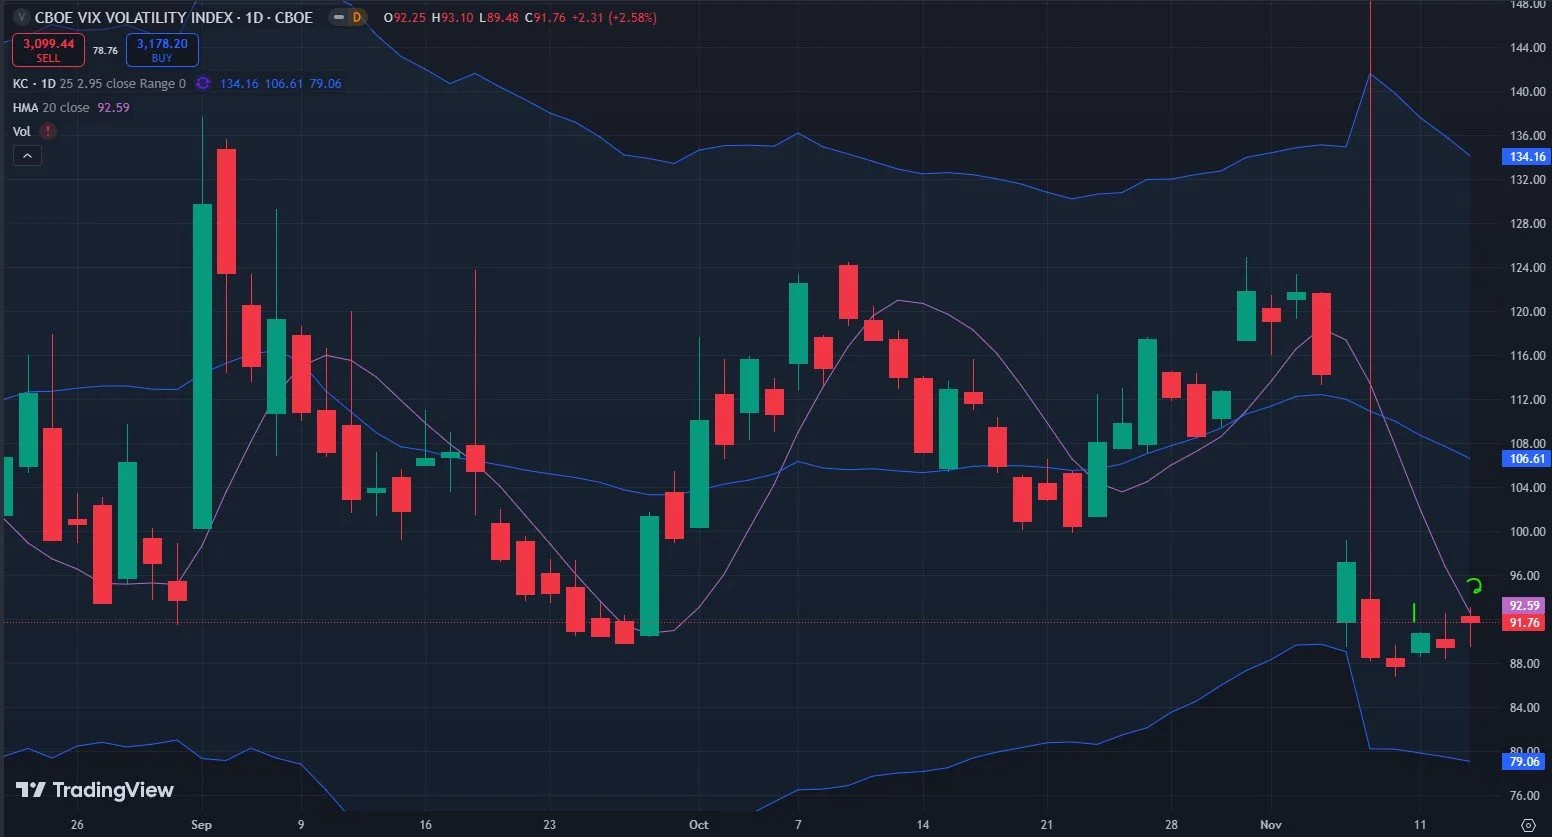Collapse the indicator legend with the chevron

[27, 156]
